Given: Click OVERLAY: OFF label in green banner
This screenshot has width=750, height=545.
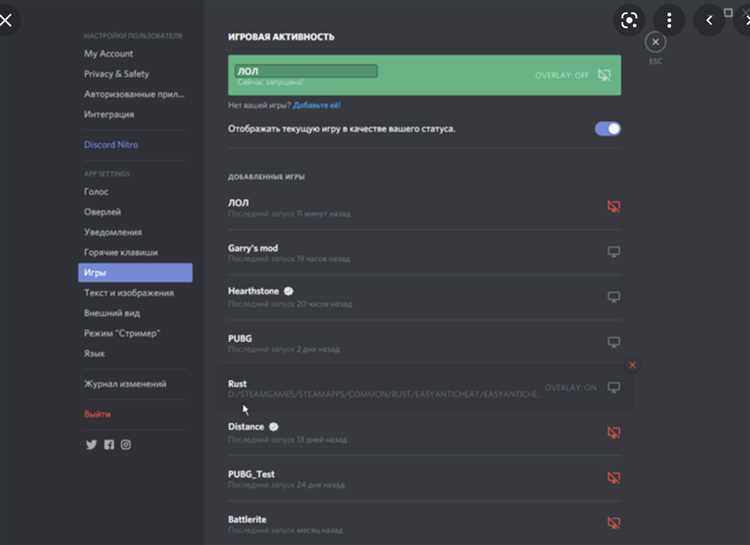Looking at the screenshot, I should (562, 76).
